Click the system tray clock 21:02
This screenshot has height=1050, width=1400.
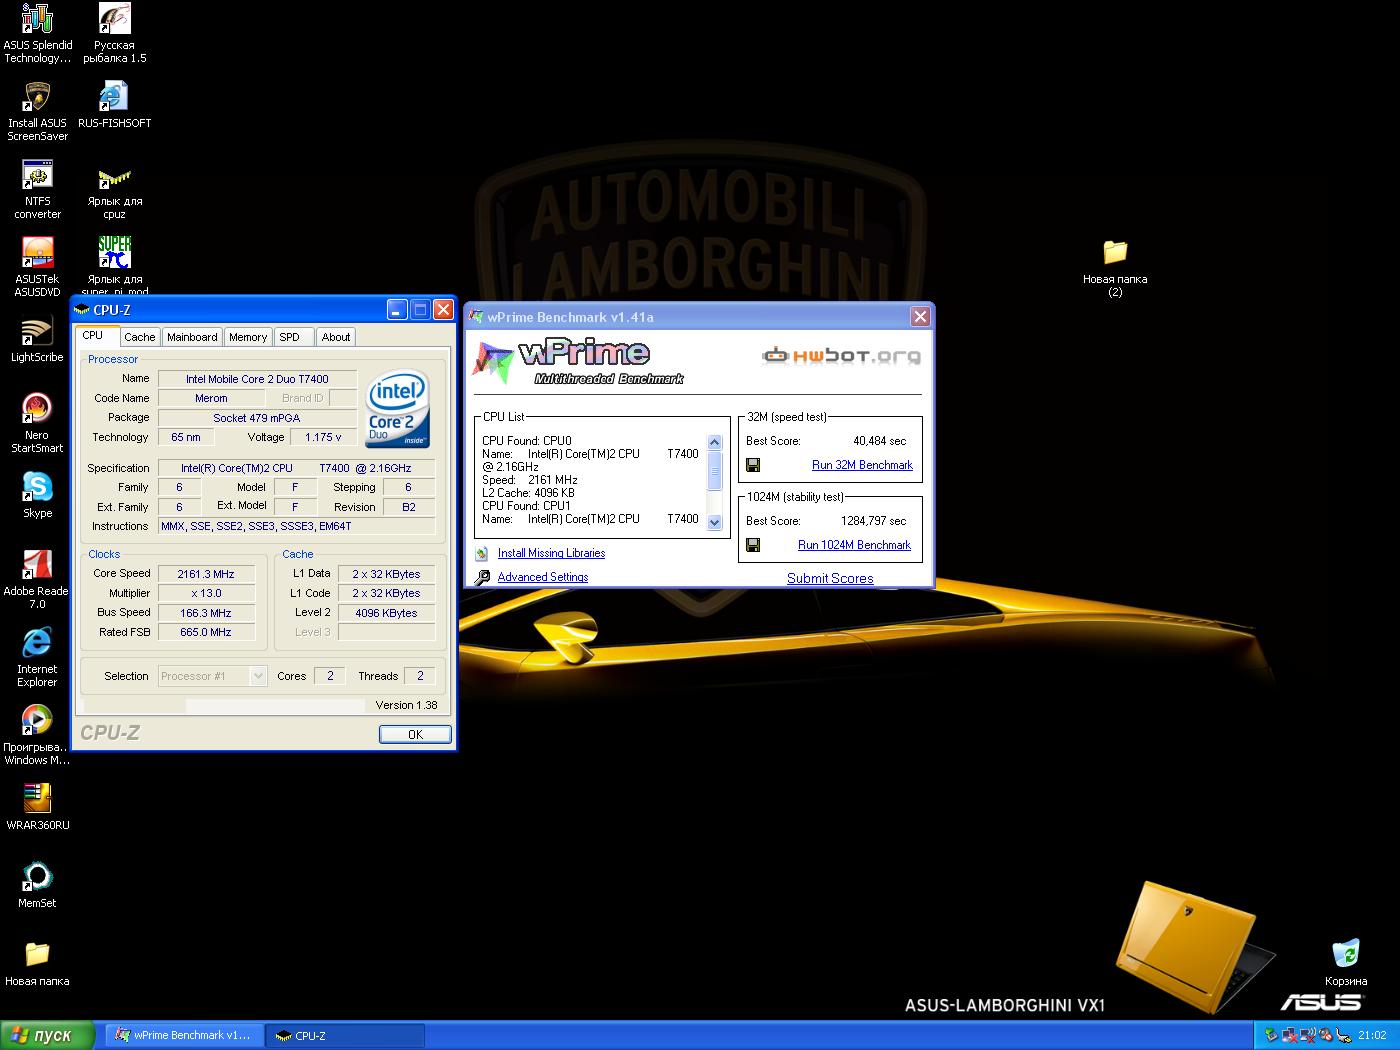(x=1372, y=1035)
